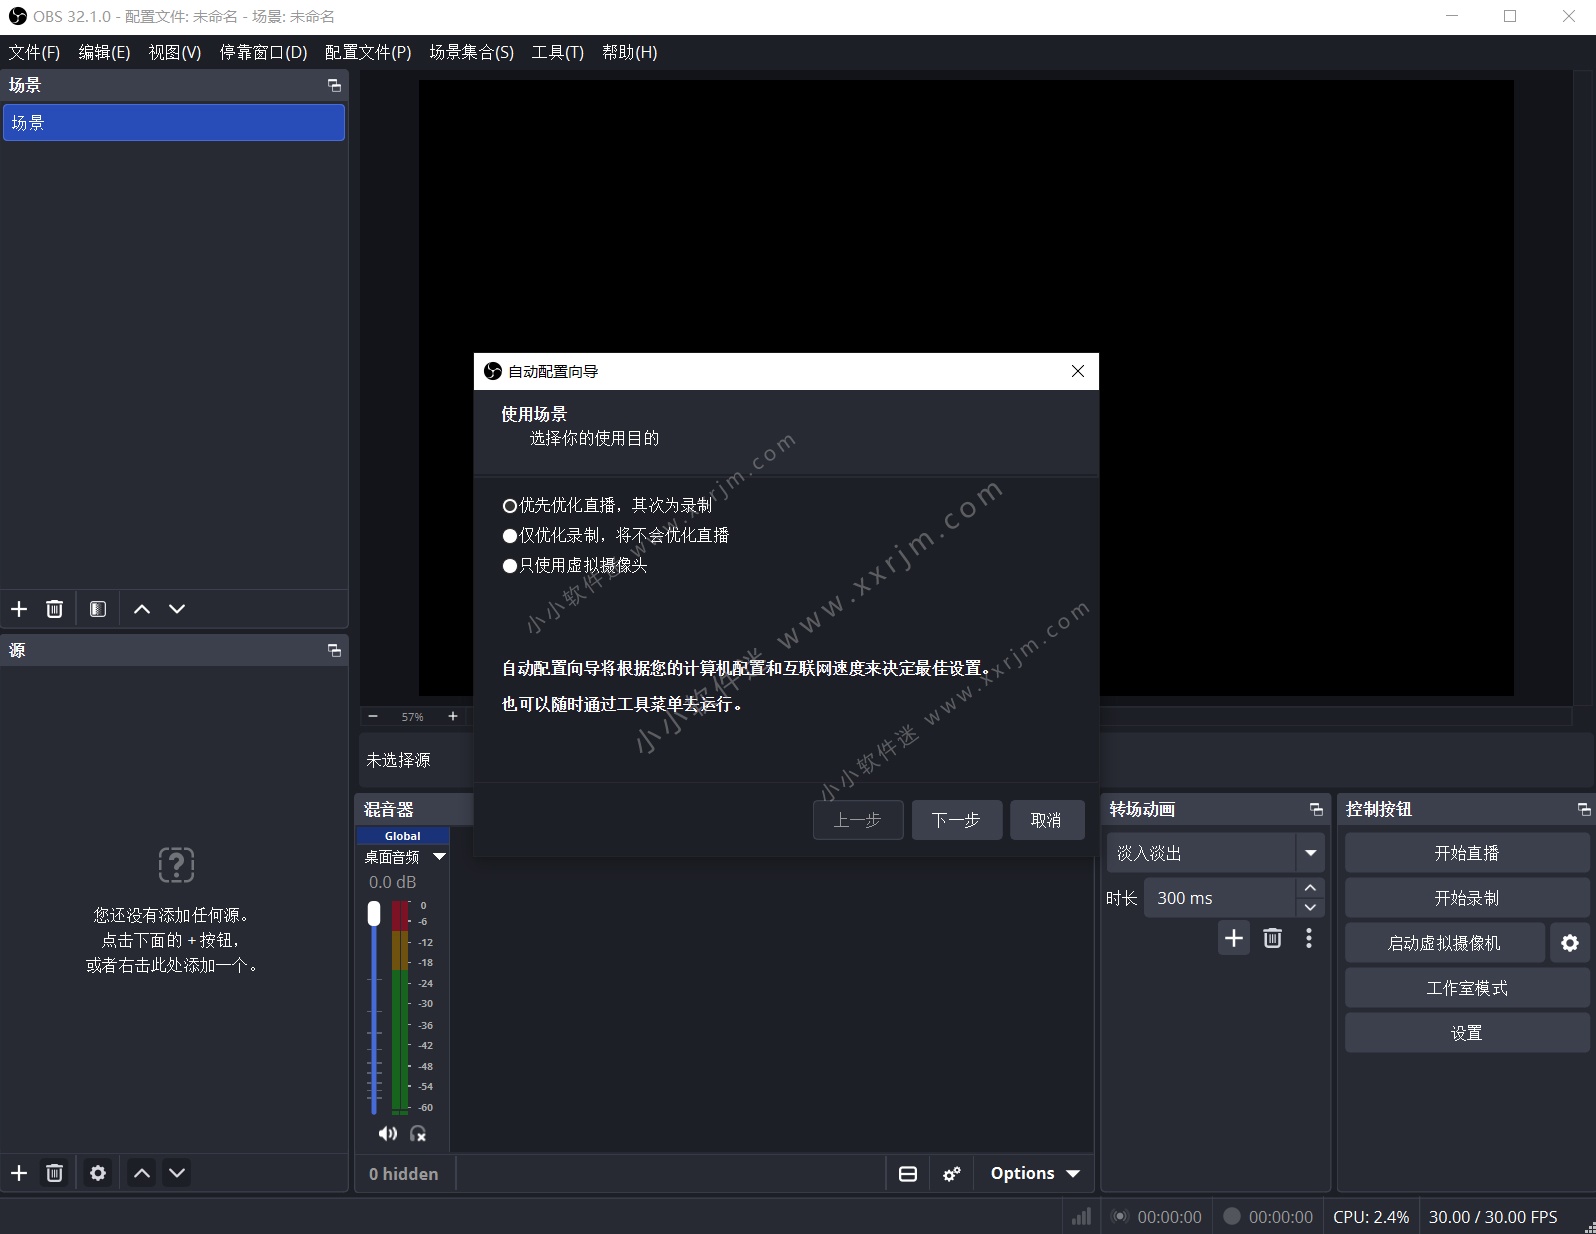Select 仅优化录制 radio option
The height and width of the screenshot is (1234, 1596).
tap(510, 536)
